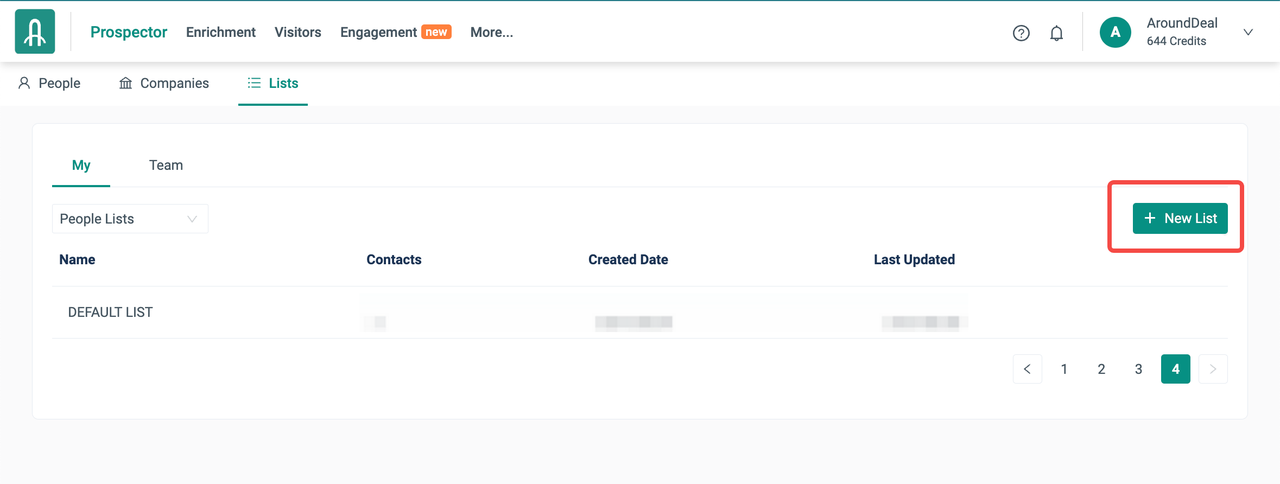Click the user avatar circle
Viewport: 1280px width, 484px height.
coord(1115,32)
